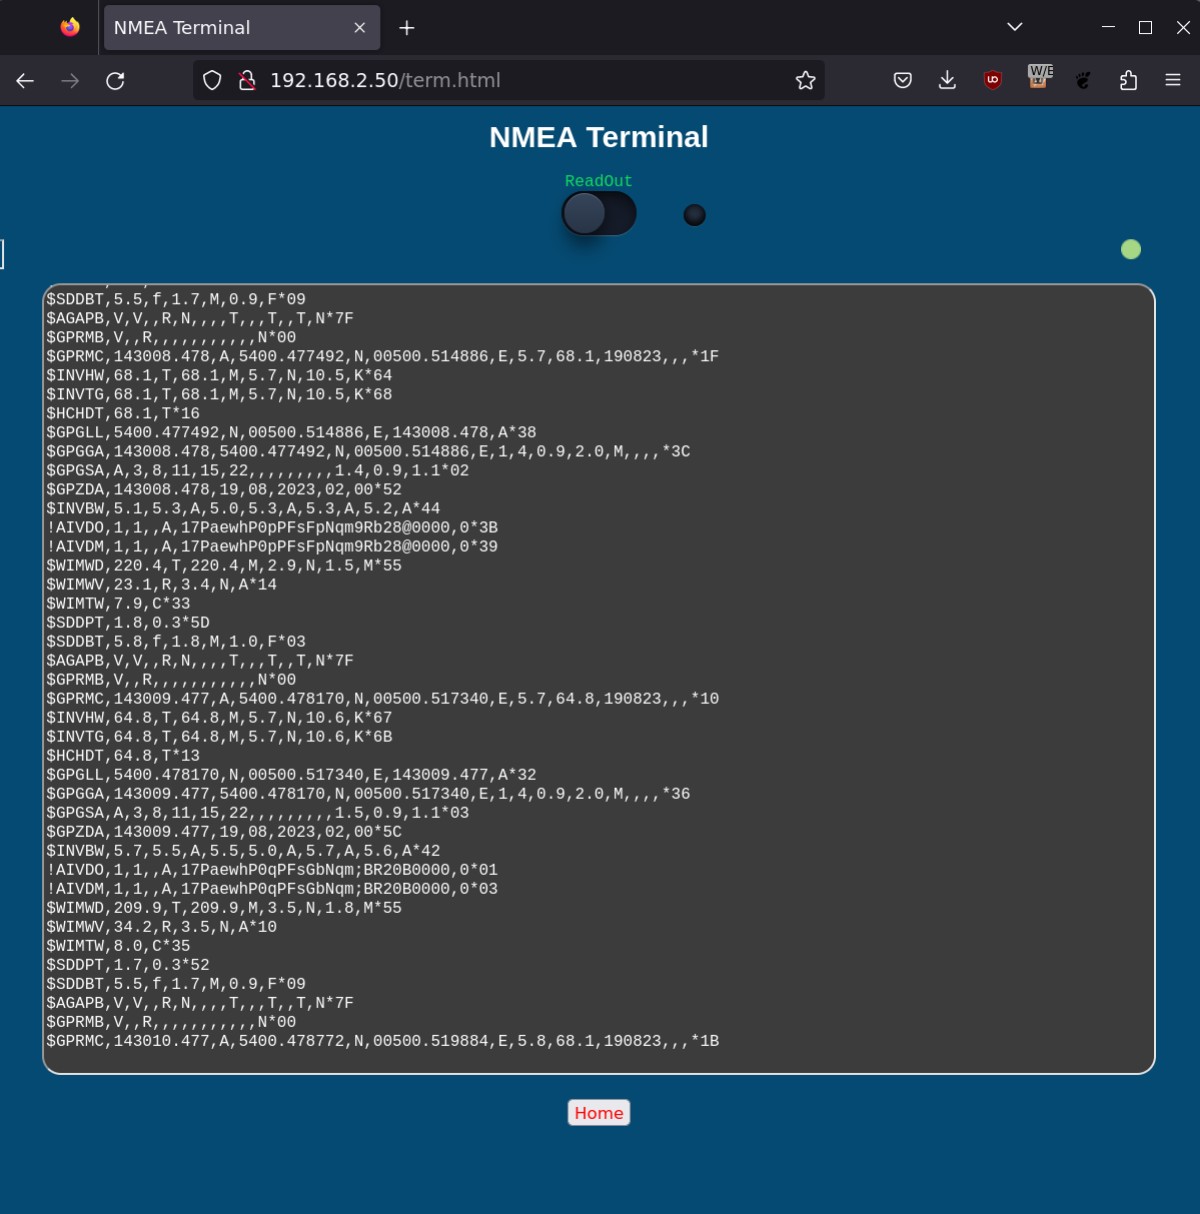Click the dark indicator LED beside switch
The image size is (1200, 1214).
694,215
